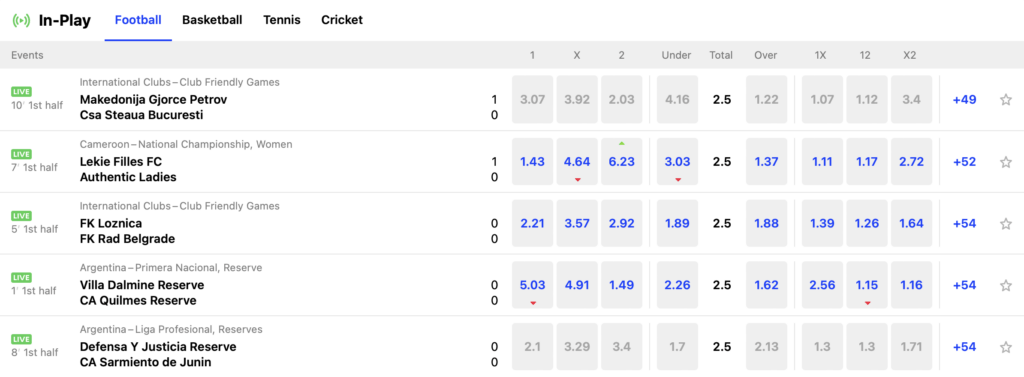Click LIVE badge for Lekie Filles FC
The width and height of the screenshot is (1024, 377).
click(22, 154)
